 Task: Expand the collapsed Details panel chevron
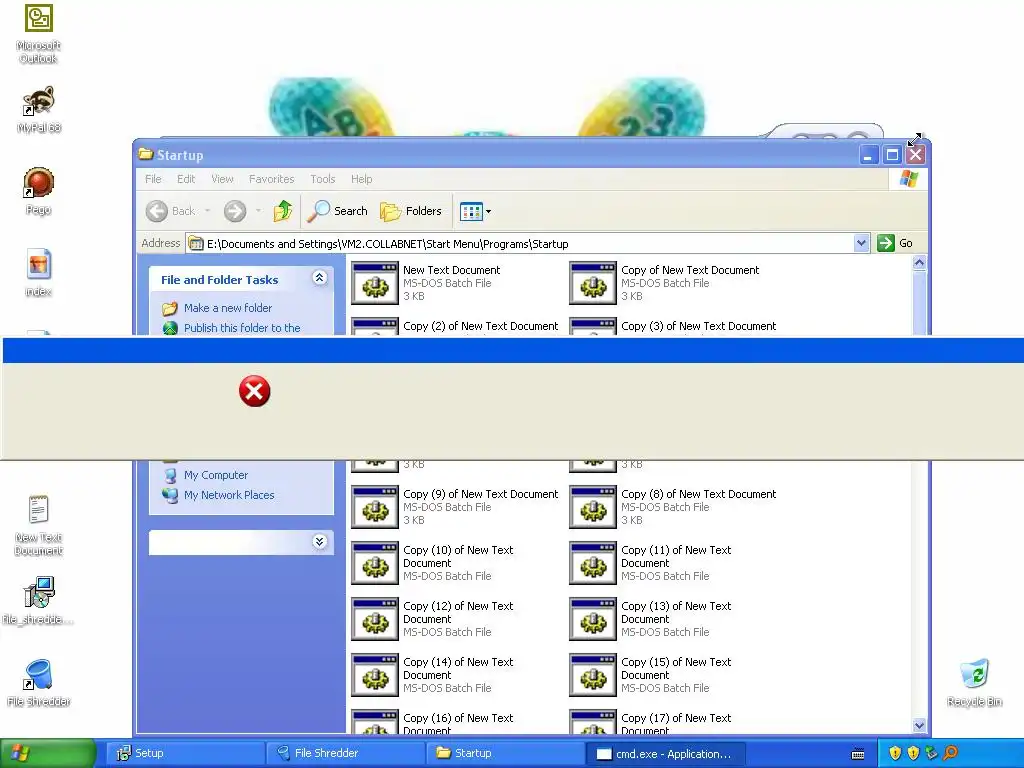coord(319,541)
